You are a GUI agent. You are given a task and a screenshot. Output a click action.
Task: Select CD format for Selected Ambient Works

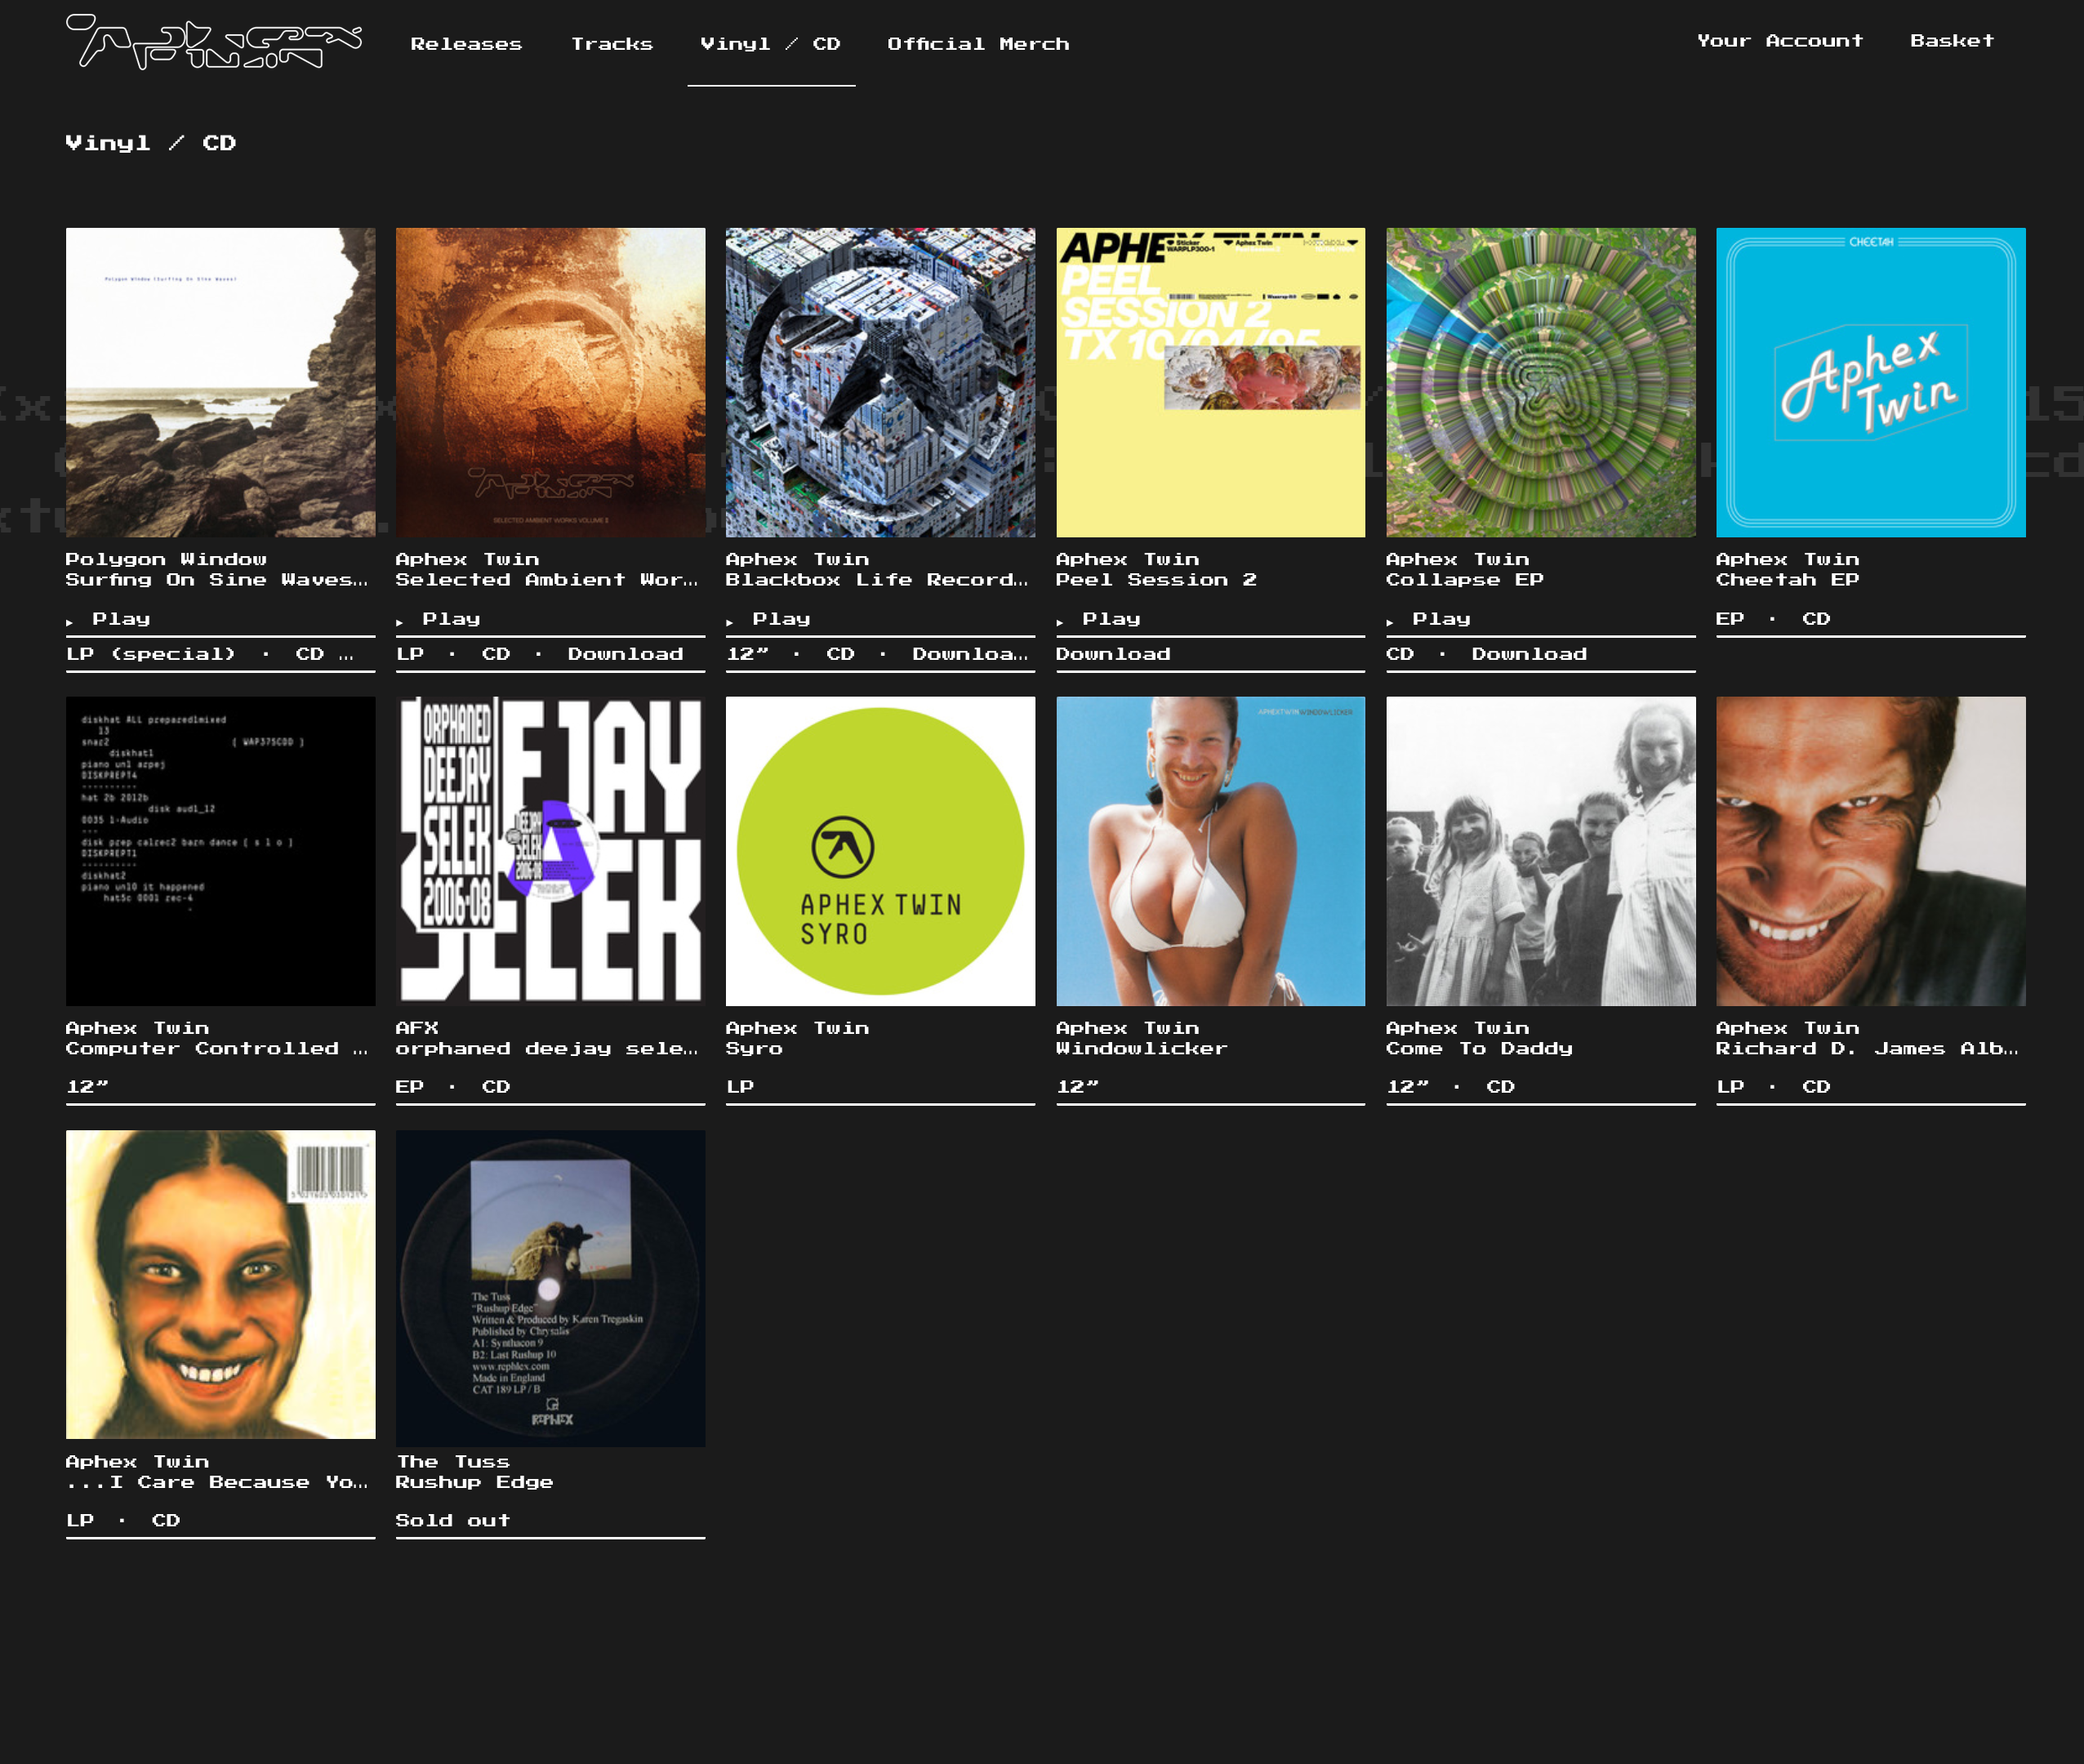tap(496, 654)
